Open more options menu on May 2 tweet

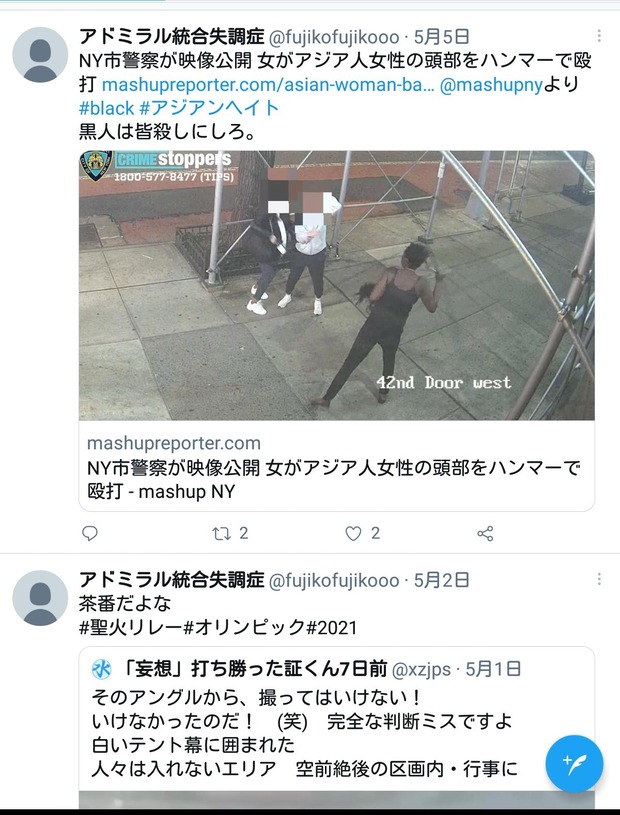click(599, 579)
